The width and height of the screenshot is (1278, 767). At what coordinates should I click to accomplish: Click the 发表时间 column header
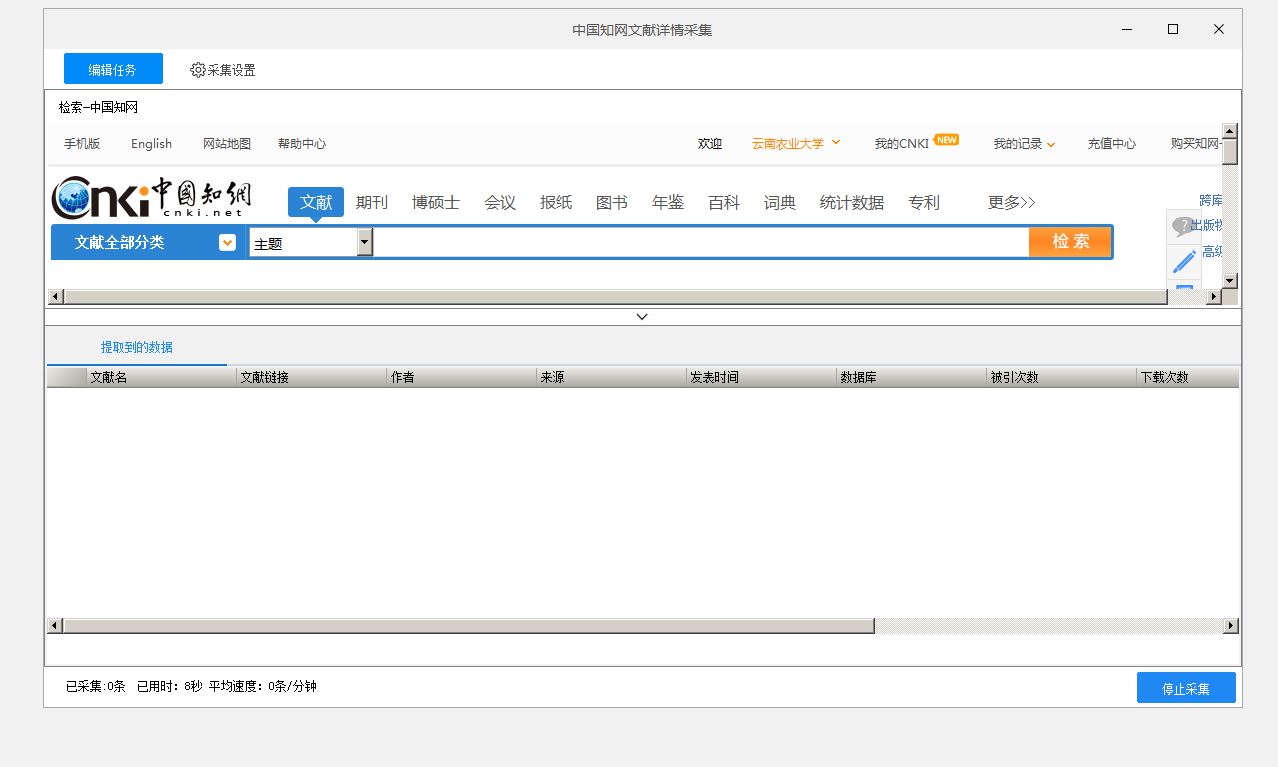[761, 377]
